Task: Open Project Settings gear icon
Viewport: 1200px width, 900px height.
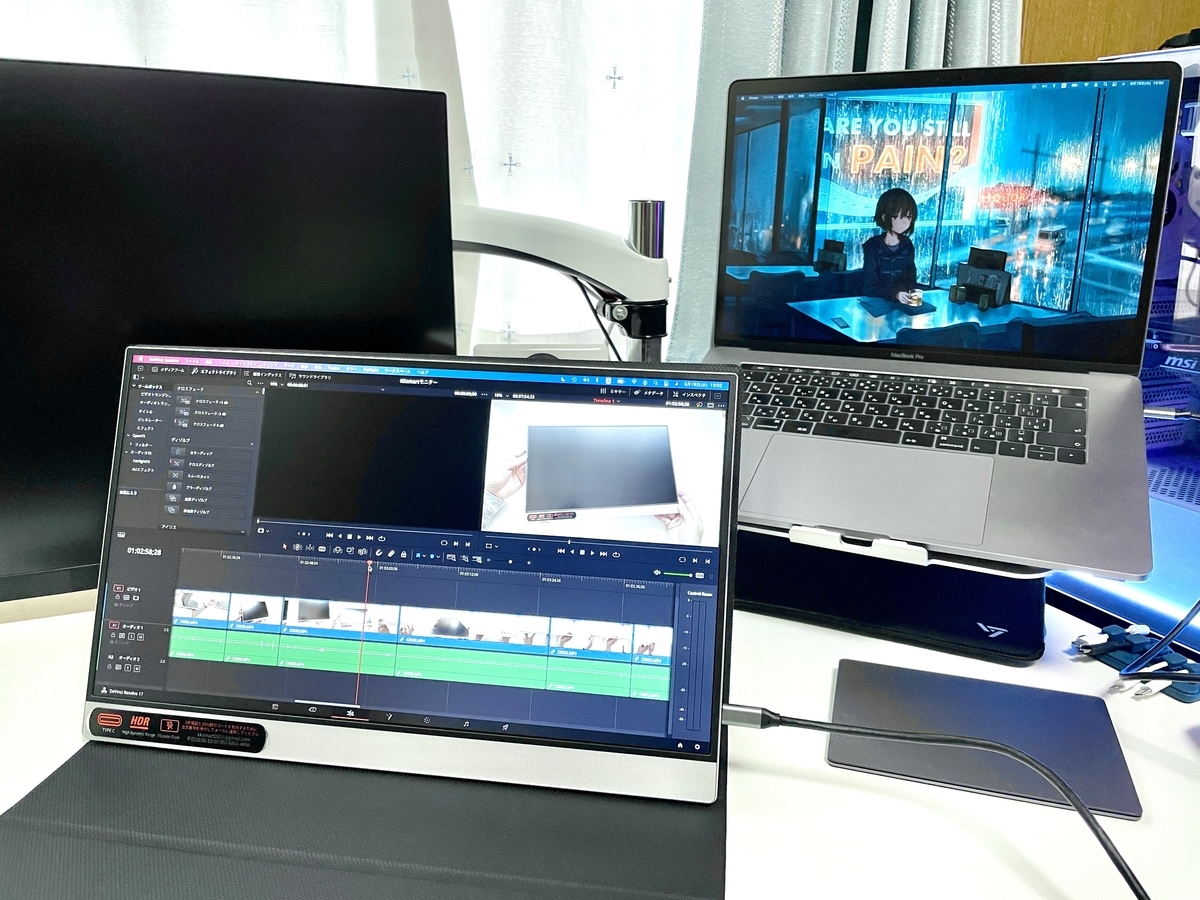Action: pyautogui.click(x=698, y=746)
